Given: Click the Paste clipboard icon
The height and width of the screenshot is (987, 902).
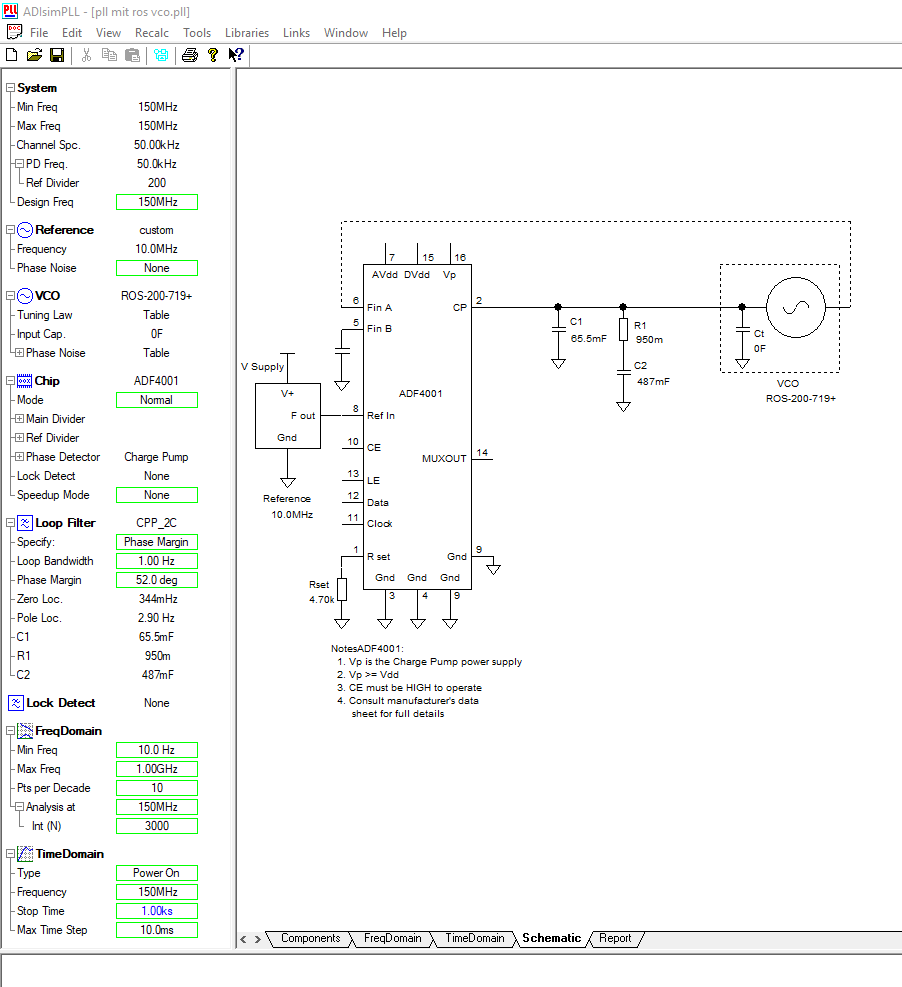Looking at the screenshot, I should pyautogui.click(x=132, y=55).
